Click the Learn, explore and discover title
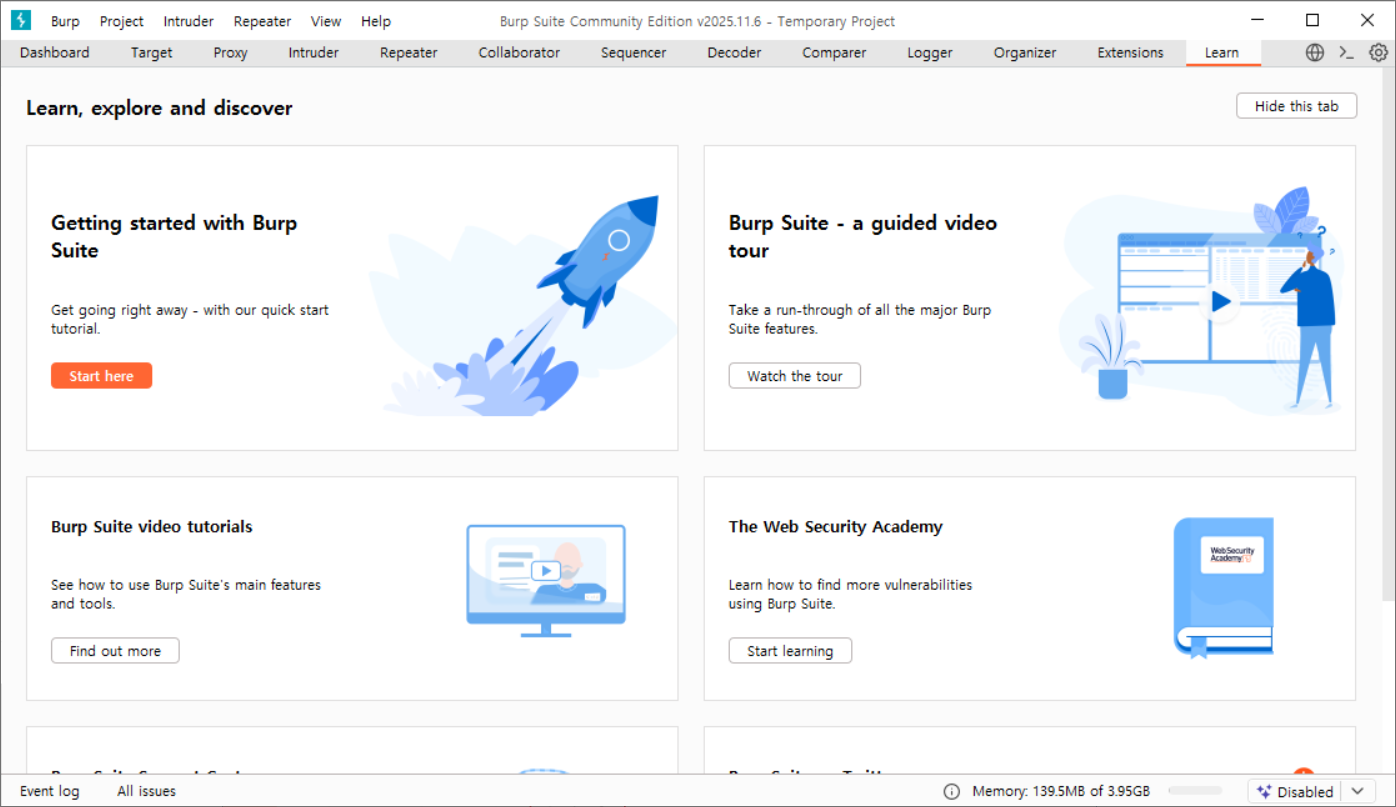This screenshot has height=807, width=1396. 159,108
